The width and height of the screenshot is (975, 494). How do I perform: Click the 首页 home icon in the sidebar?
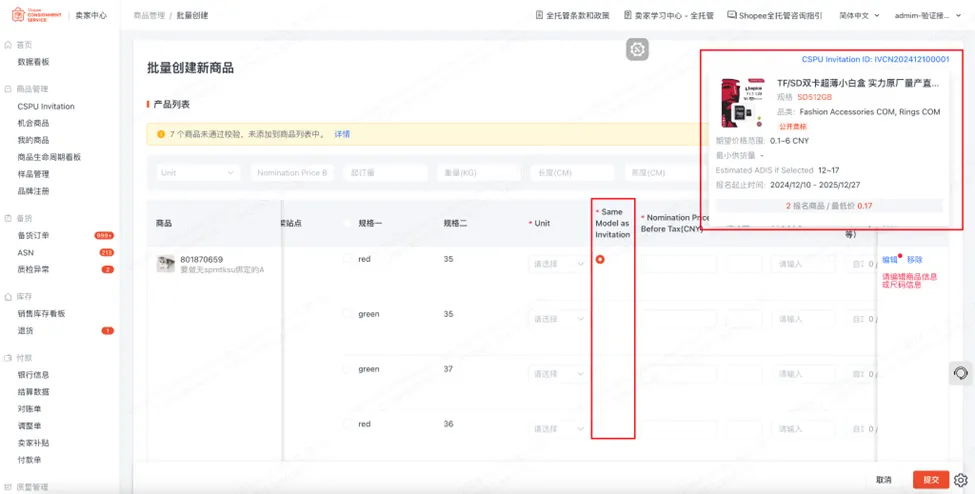click(9, 45)
